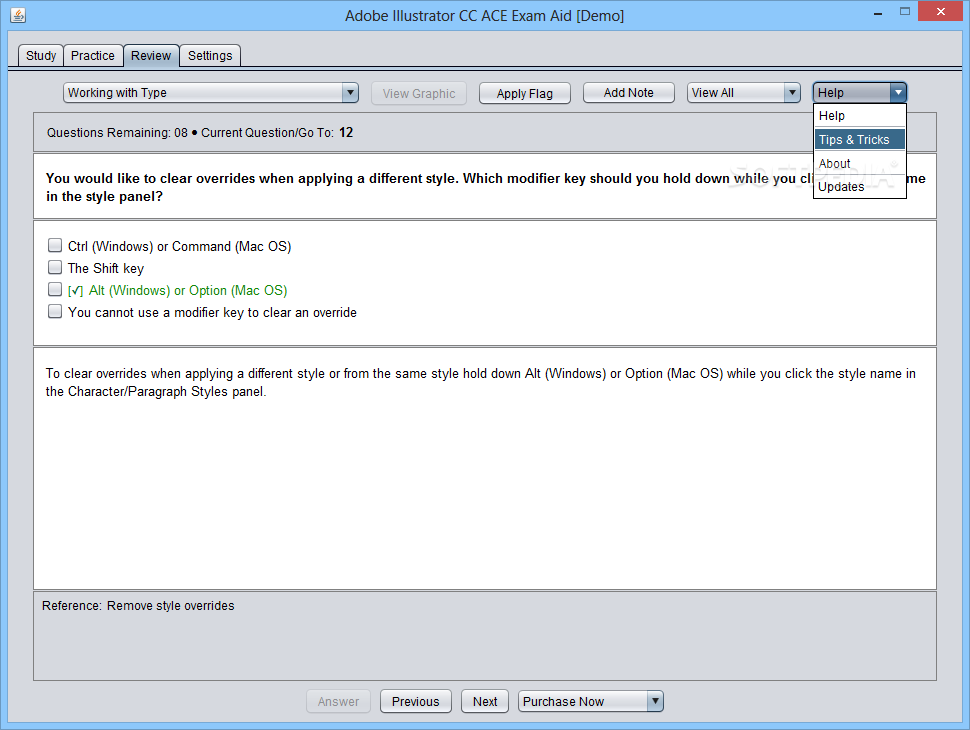Screen dimensions: 970x730
Task: Click the current question number 12 field
Action: click(x=346, y=132)
